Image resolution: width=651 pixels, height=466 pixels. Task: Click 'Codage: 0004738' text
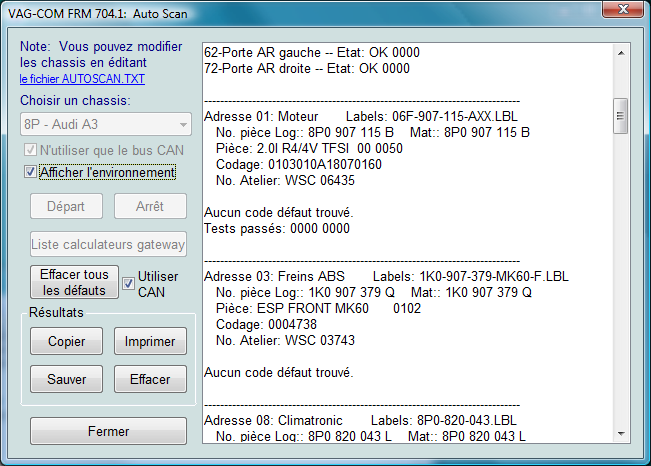coord(266,324)
